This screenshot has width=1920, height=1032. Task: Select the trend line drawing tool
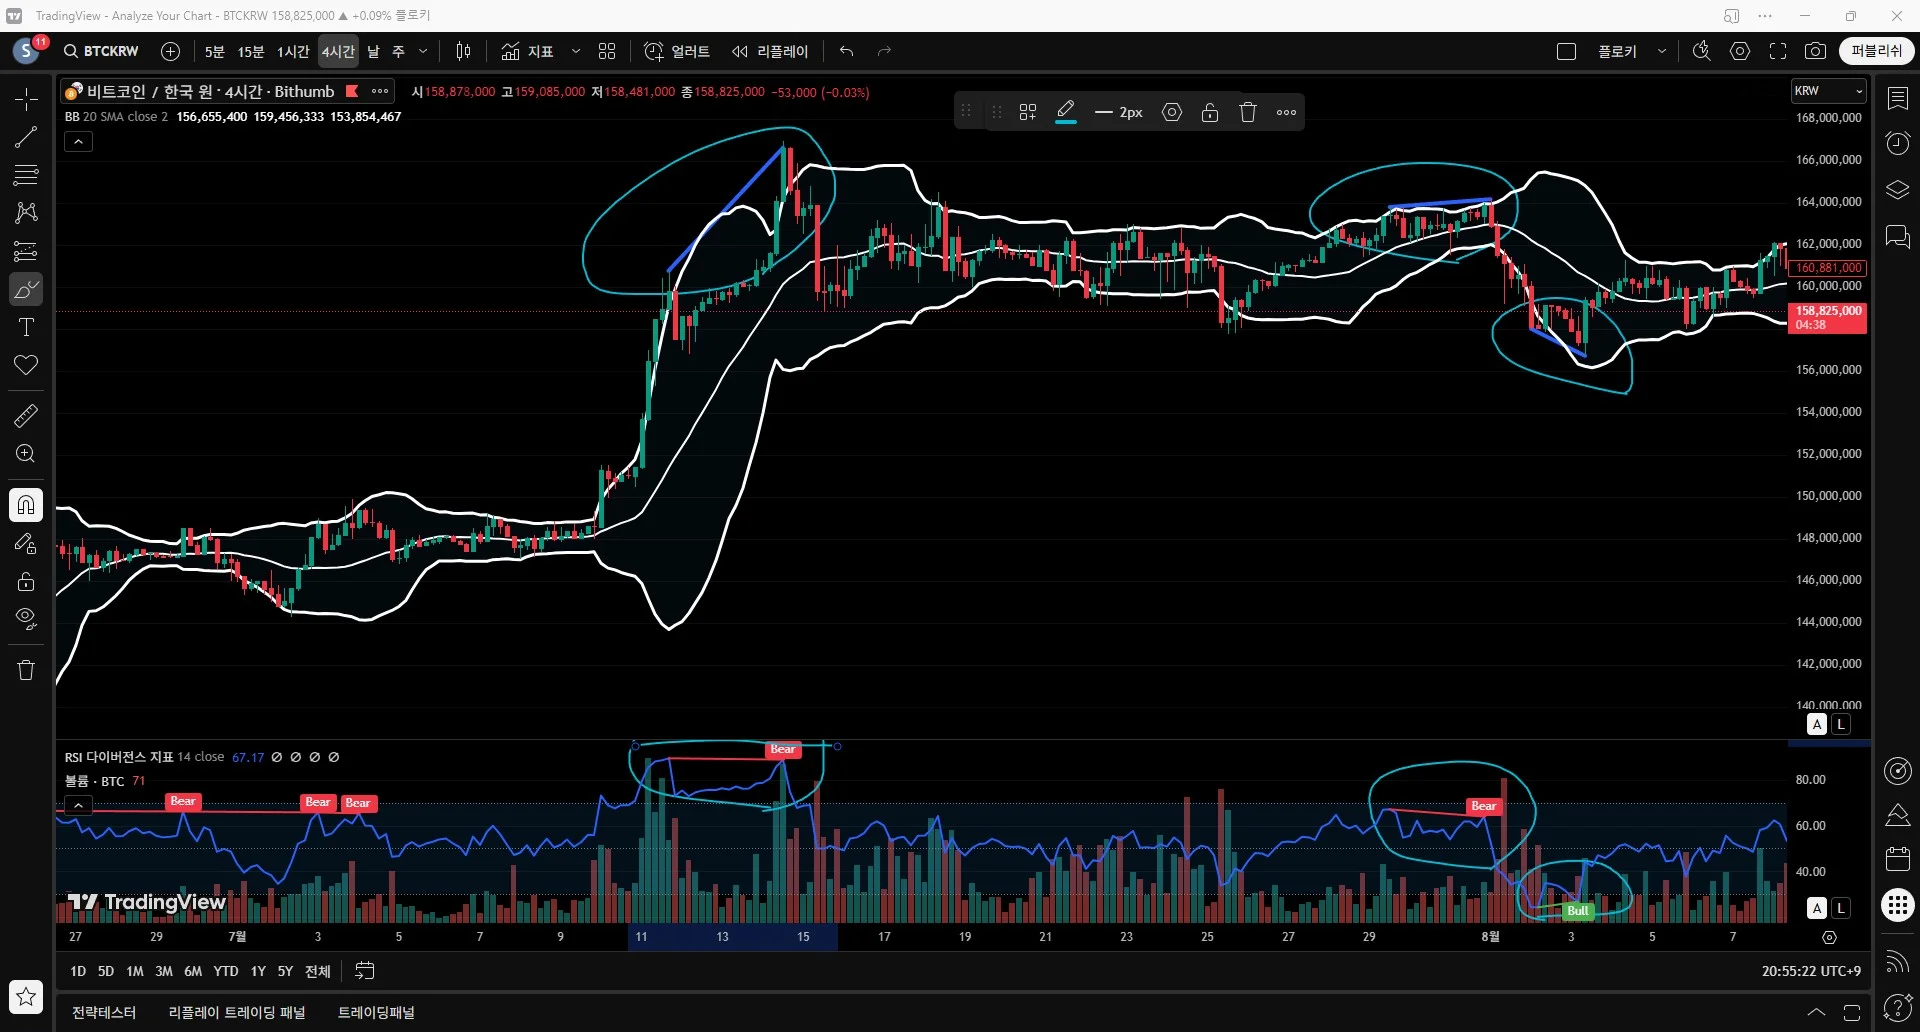[26, 137]
